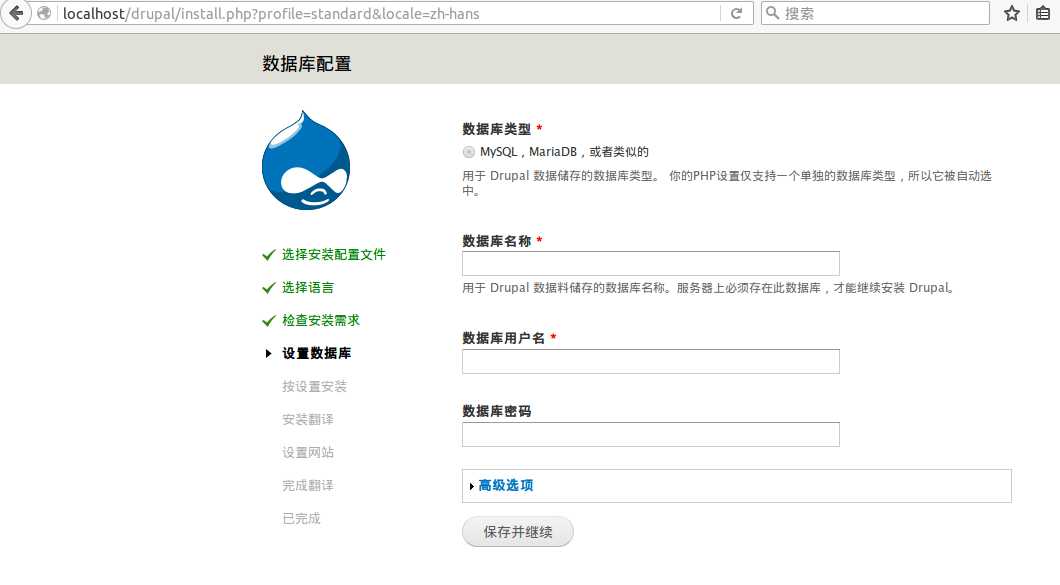
Task: Click the 已完成 step
Action: (302, 519)
